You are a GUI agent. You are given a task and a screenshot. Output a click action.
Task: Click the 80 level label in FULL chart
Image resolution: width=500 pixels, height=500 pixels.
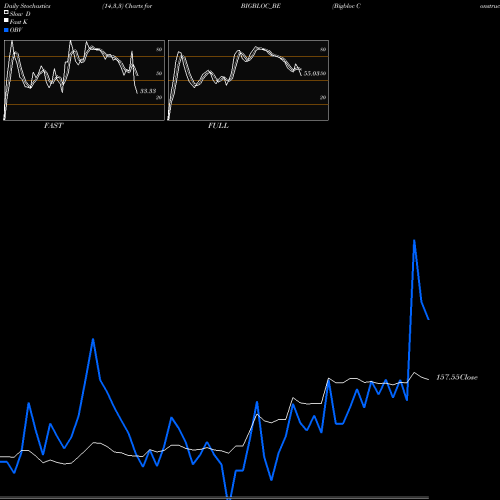(x=323, y=49)
